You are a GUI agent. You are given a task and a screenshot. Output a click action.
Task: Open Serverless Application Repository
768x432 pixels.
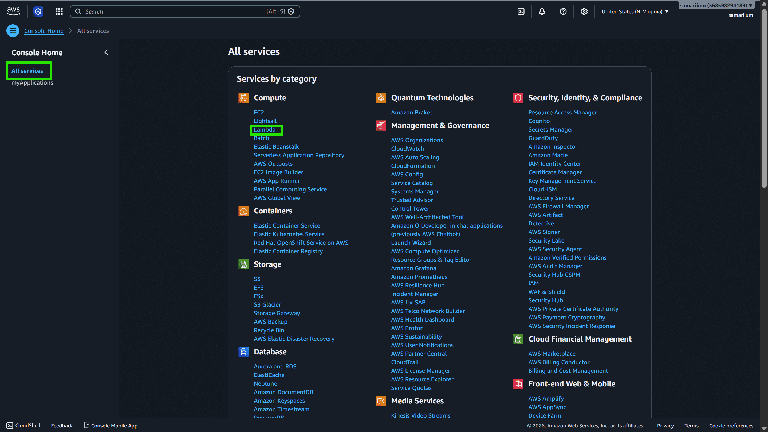299,155
